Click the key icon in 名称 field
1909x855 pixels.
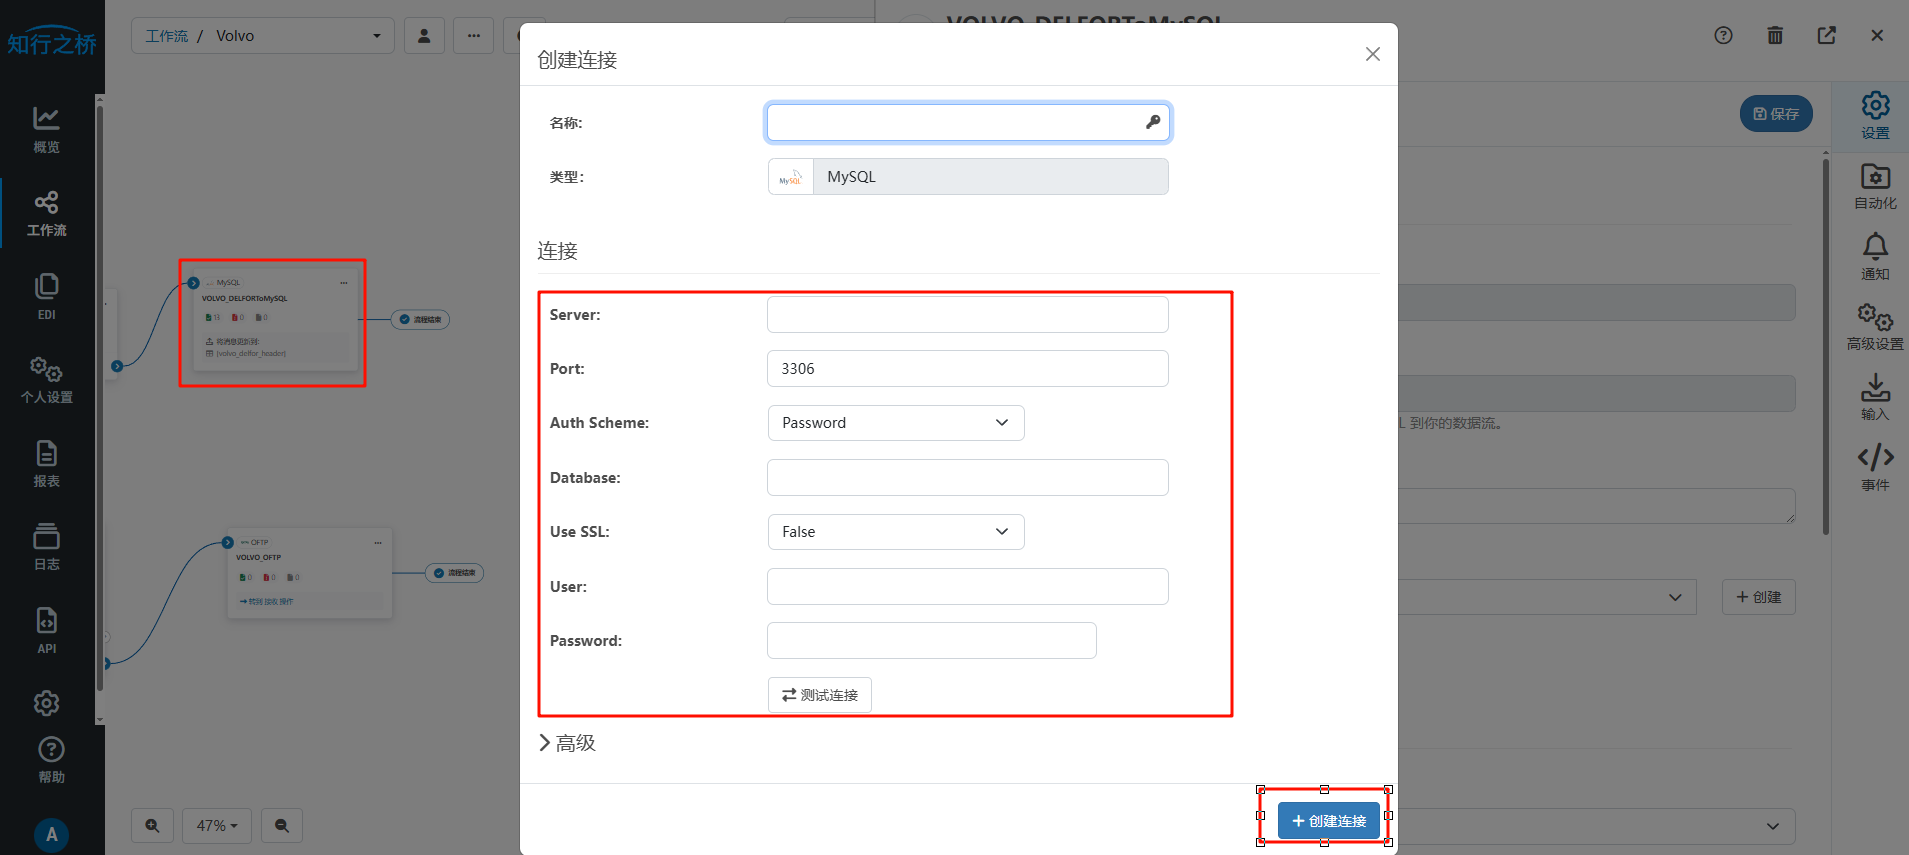pos(1152,122)
